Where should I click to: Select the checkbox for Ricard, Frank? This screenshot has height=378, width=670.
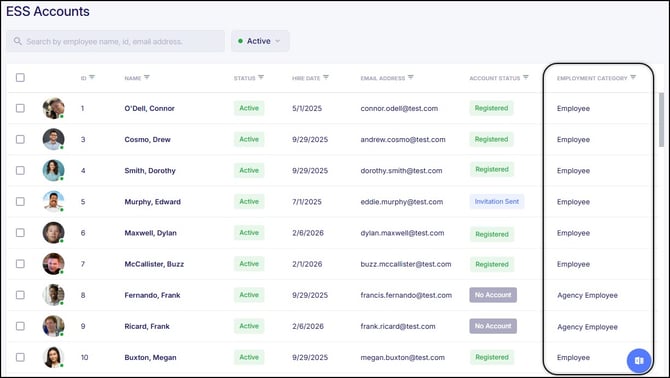(x=20, y=326)
